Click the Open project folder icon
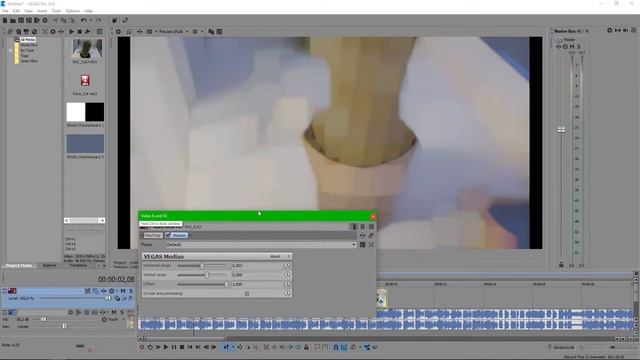The height and width of the screenshot is (360, 640). tap(13, 20)
